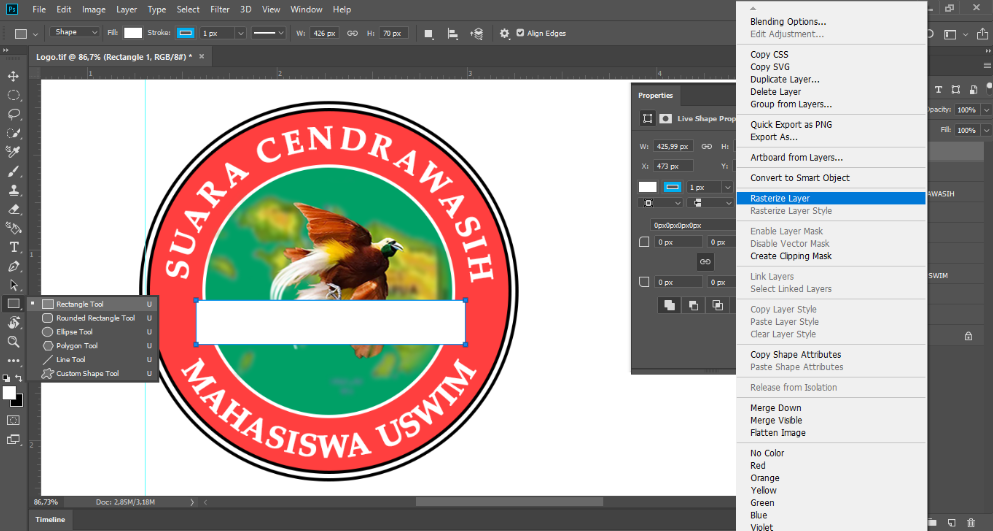This screenshot has height=531, width=993.
Task: Pick Ellipse Tool from flyout
Action: pos(92,332)
